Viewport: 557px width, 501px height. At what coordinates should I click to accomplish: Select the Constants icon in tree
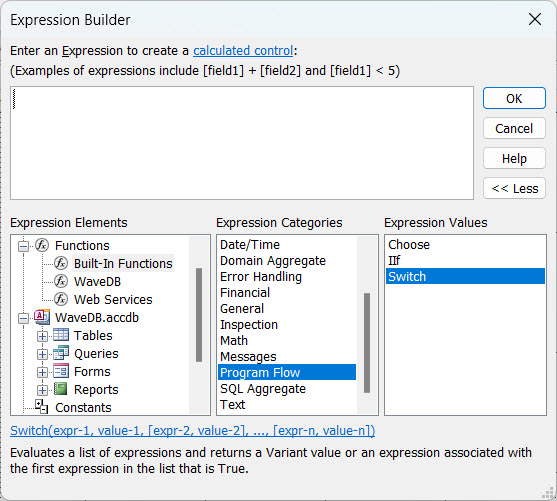click(x=42, y=407)
